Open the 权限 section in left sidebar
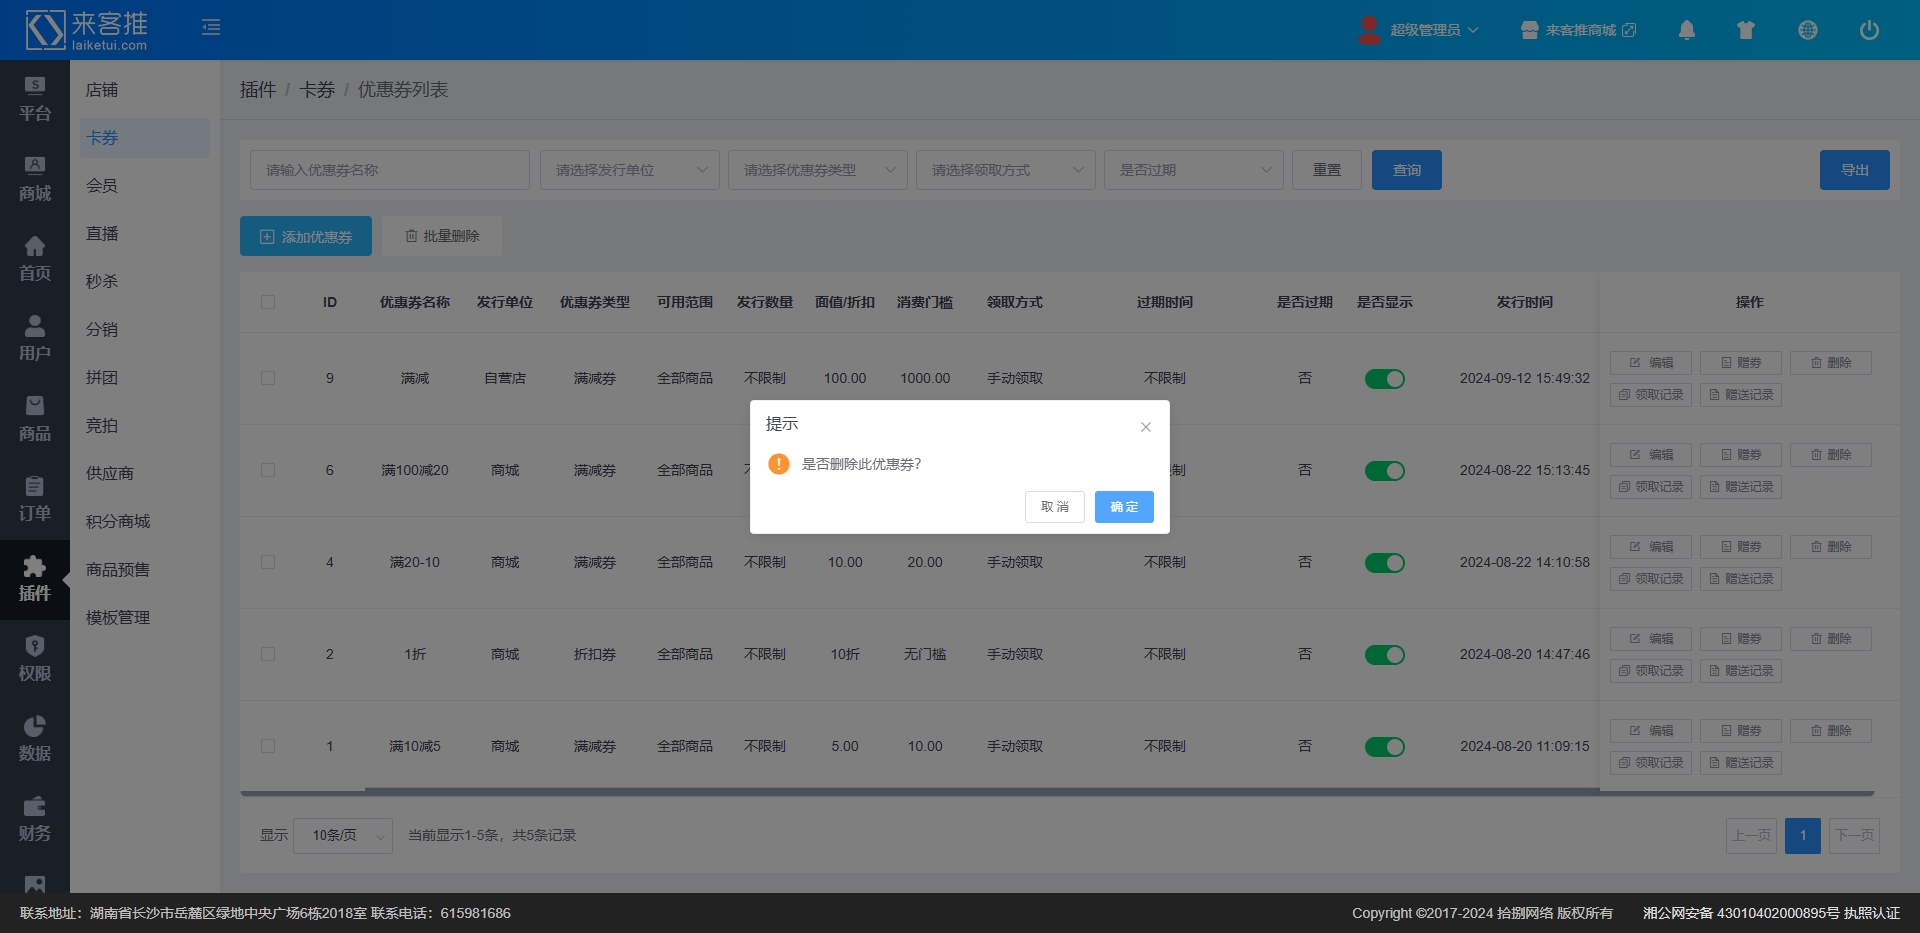 (x=35, y=659)
